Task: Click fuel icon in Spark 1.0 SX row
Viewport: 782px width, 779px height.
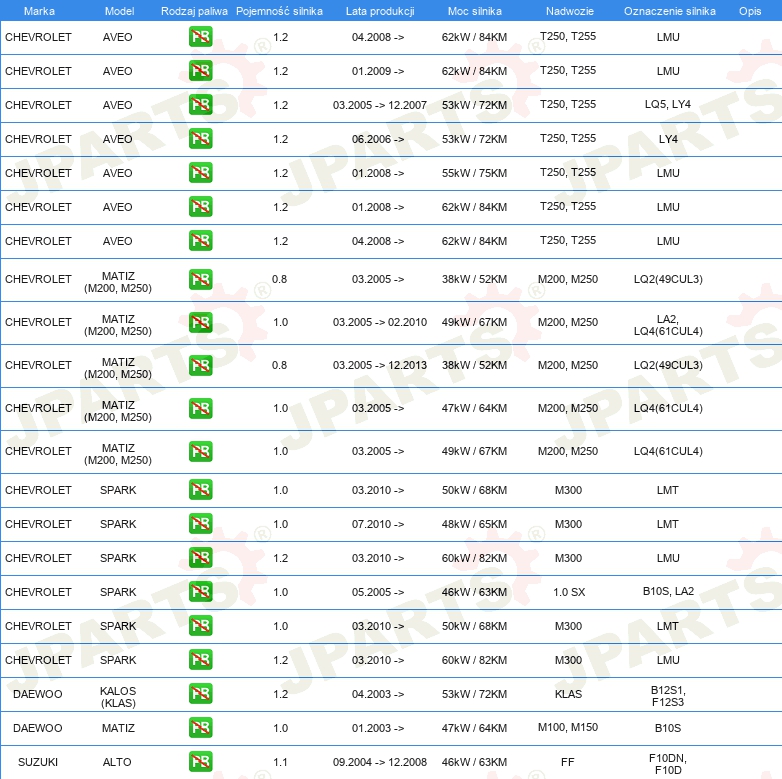Action: click(200, 592)
